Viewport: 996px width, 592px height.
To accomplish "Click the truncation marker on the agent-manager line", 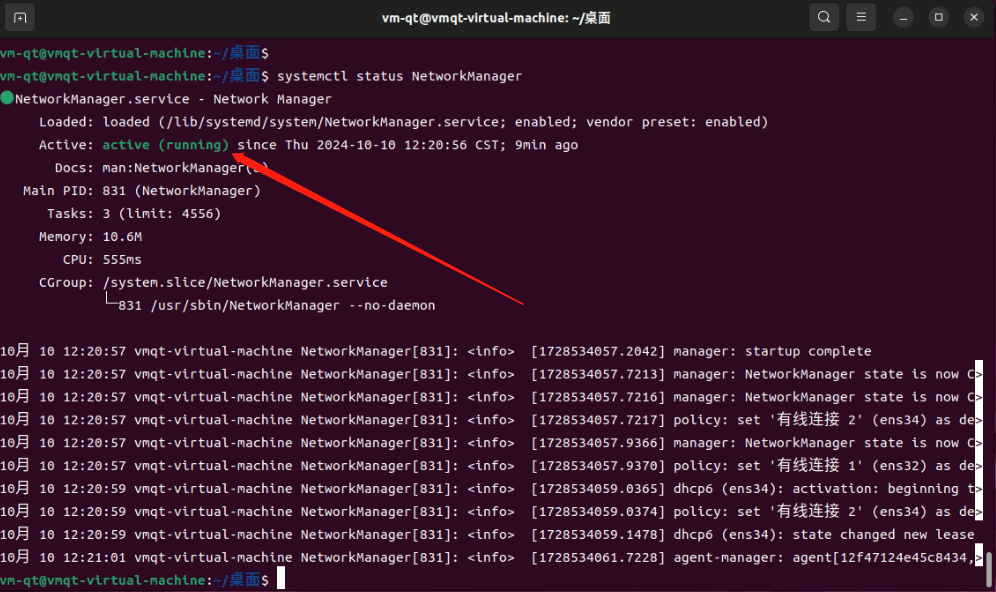I will click(x=977, y=557).
